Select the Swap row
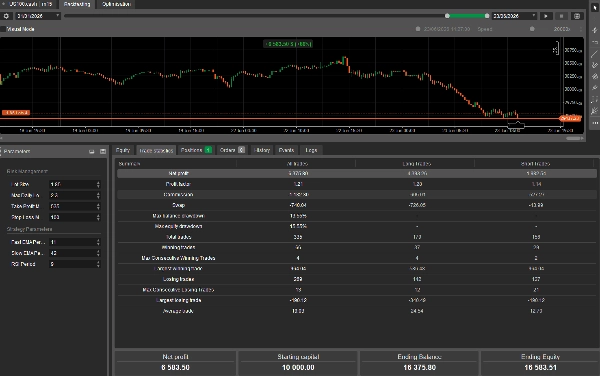This screenshot has height=376, width=600. [x=357, y=205]
